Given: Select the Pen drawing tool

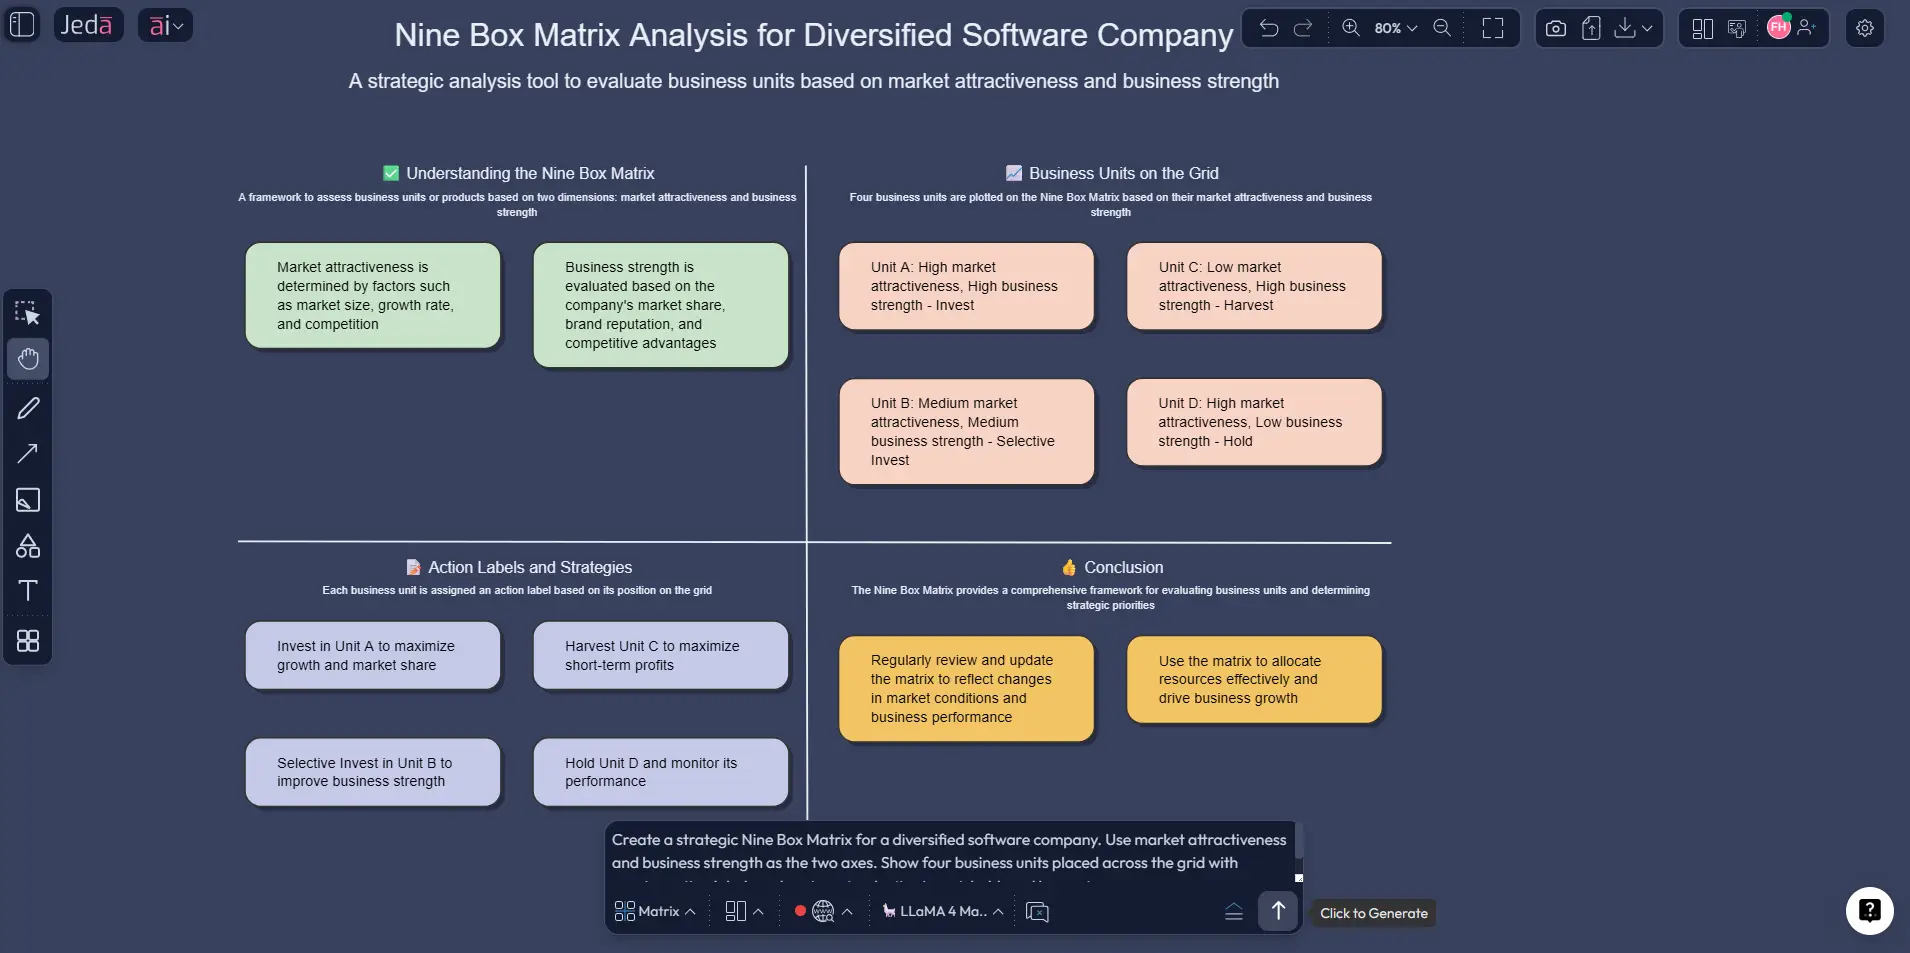Looking at the screenshot, I should (27, 407).
